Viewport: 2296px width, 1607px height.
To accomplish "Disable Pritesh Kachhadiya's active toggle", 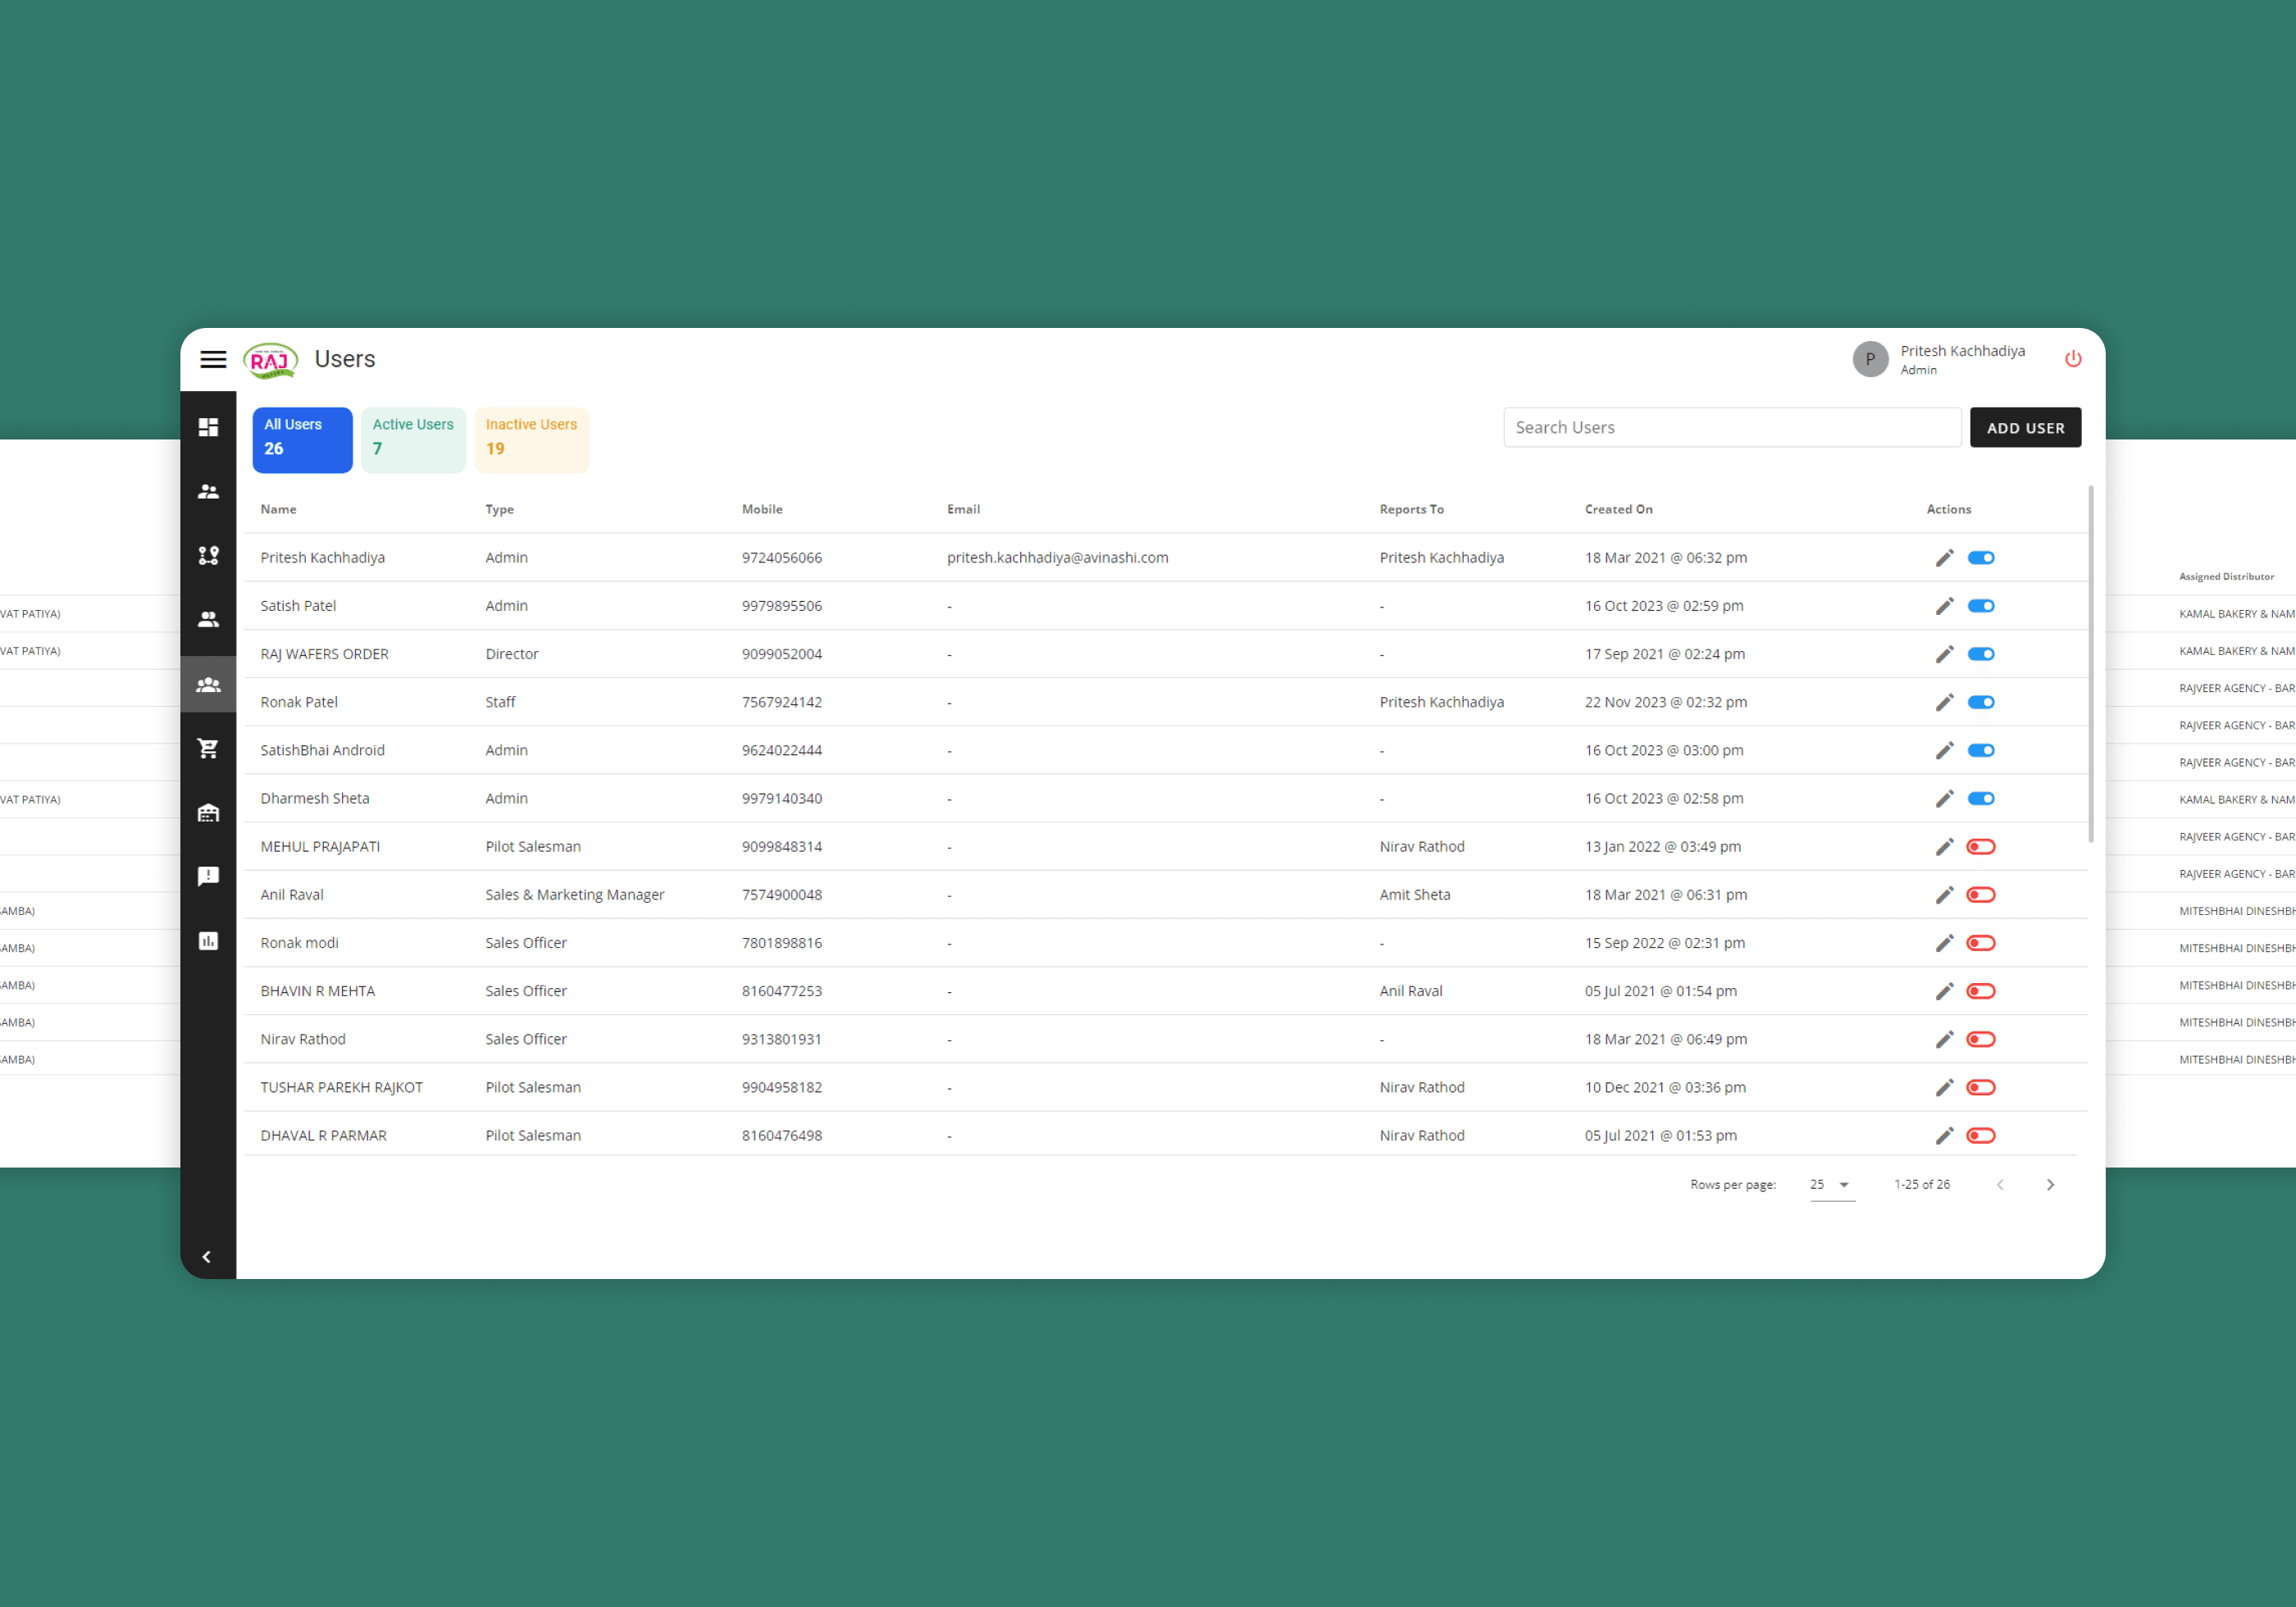I will pos(1980,558).
